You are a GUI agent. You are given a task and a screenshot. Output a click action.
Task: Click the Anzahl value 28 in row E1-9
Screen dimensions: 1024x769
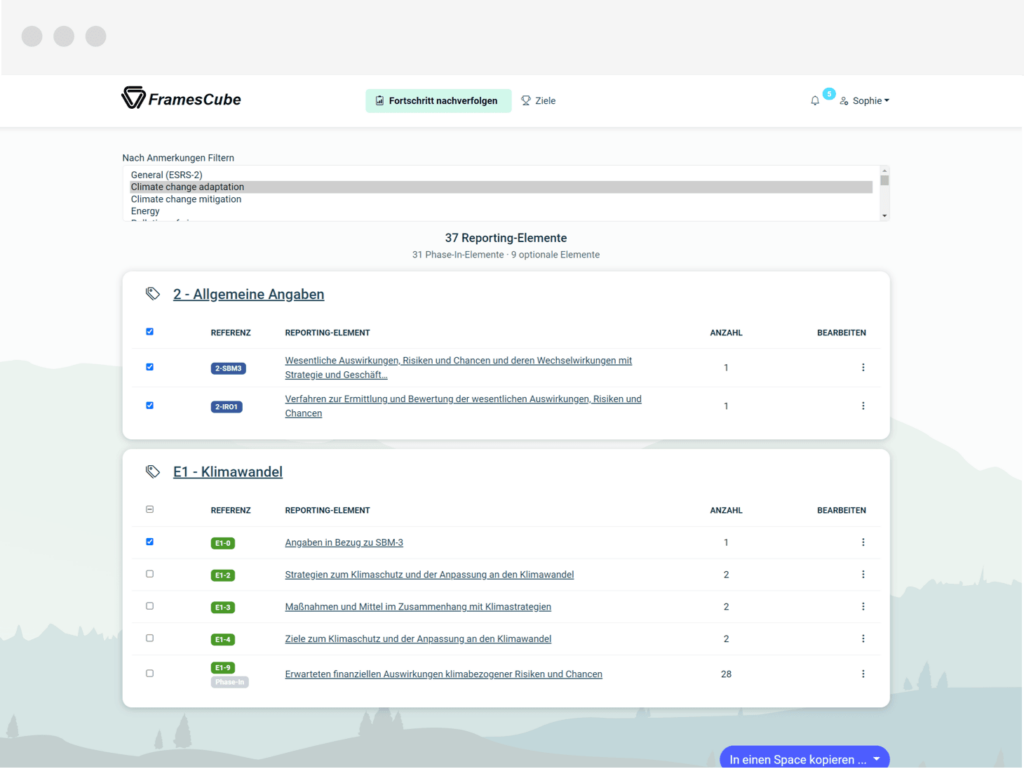[726, 674]
